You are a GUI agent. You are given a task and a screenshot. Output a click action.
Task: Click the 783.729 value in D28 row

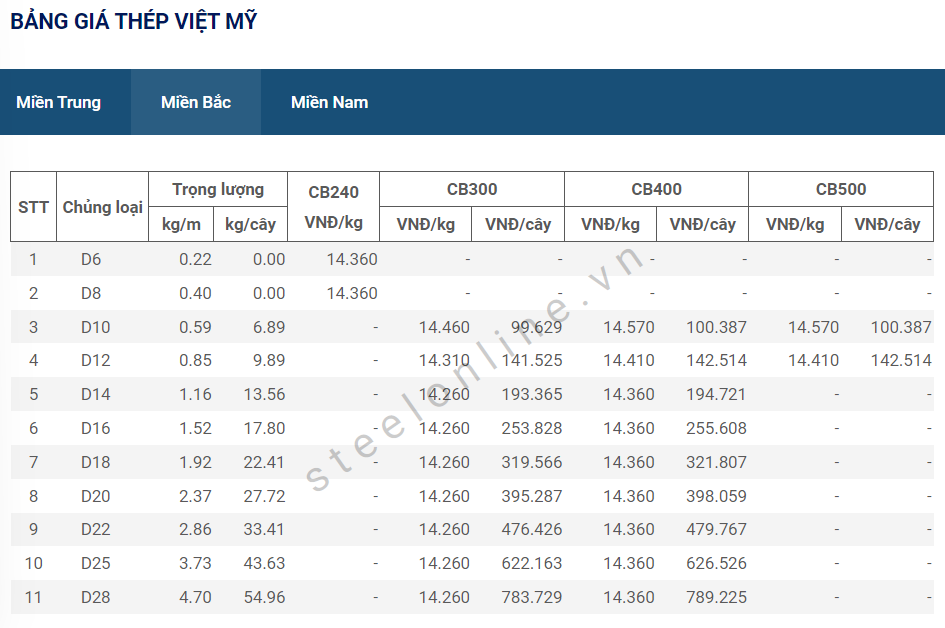click(x=532, y=598)
